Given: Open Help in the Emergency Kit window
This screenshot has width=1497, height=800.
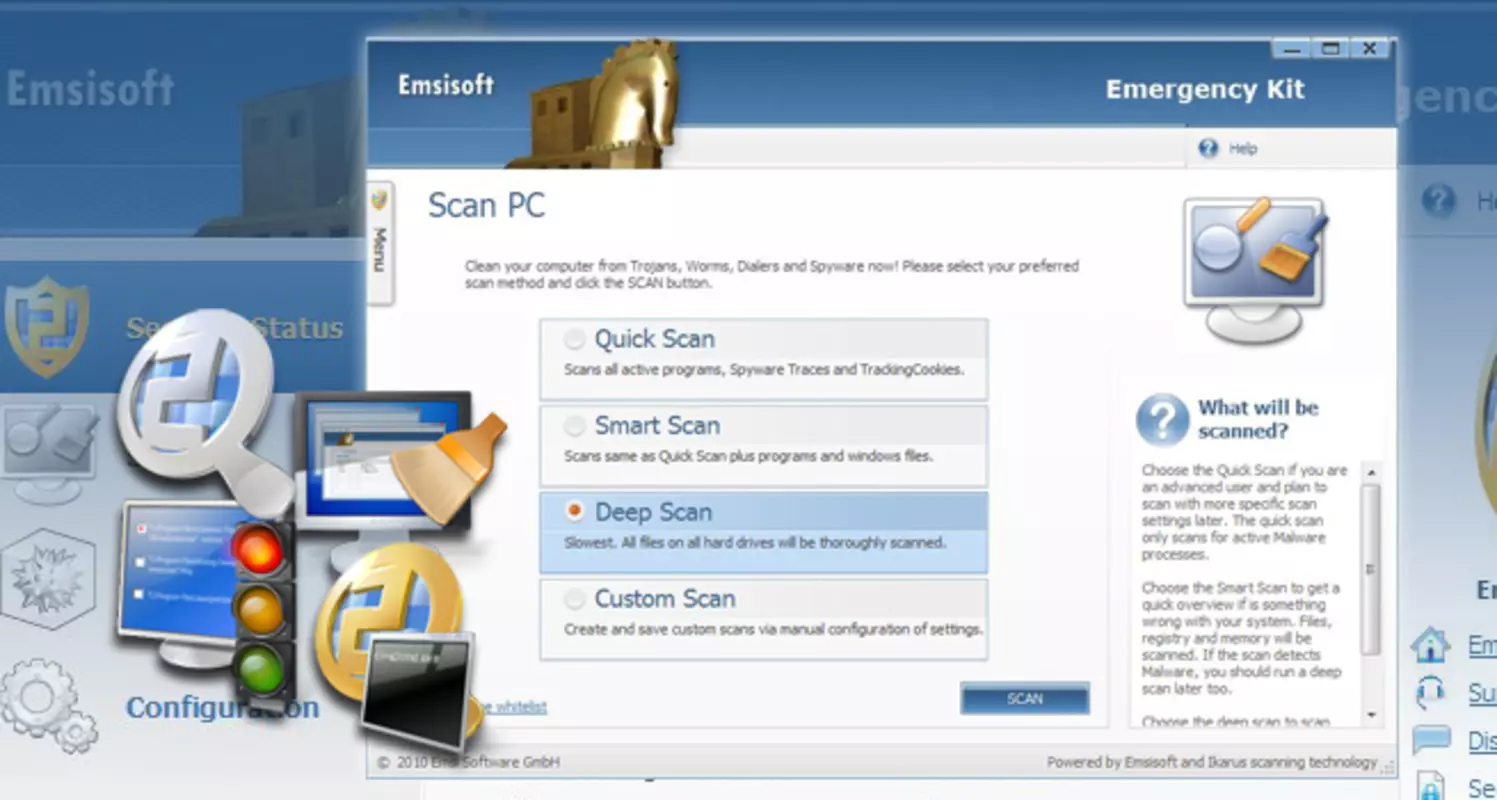Looking at the screenshot, I should coord(1243,149).
